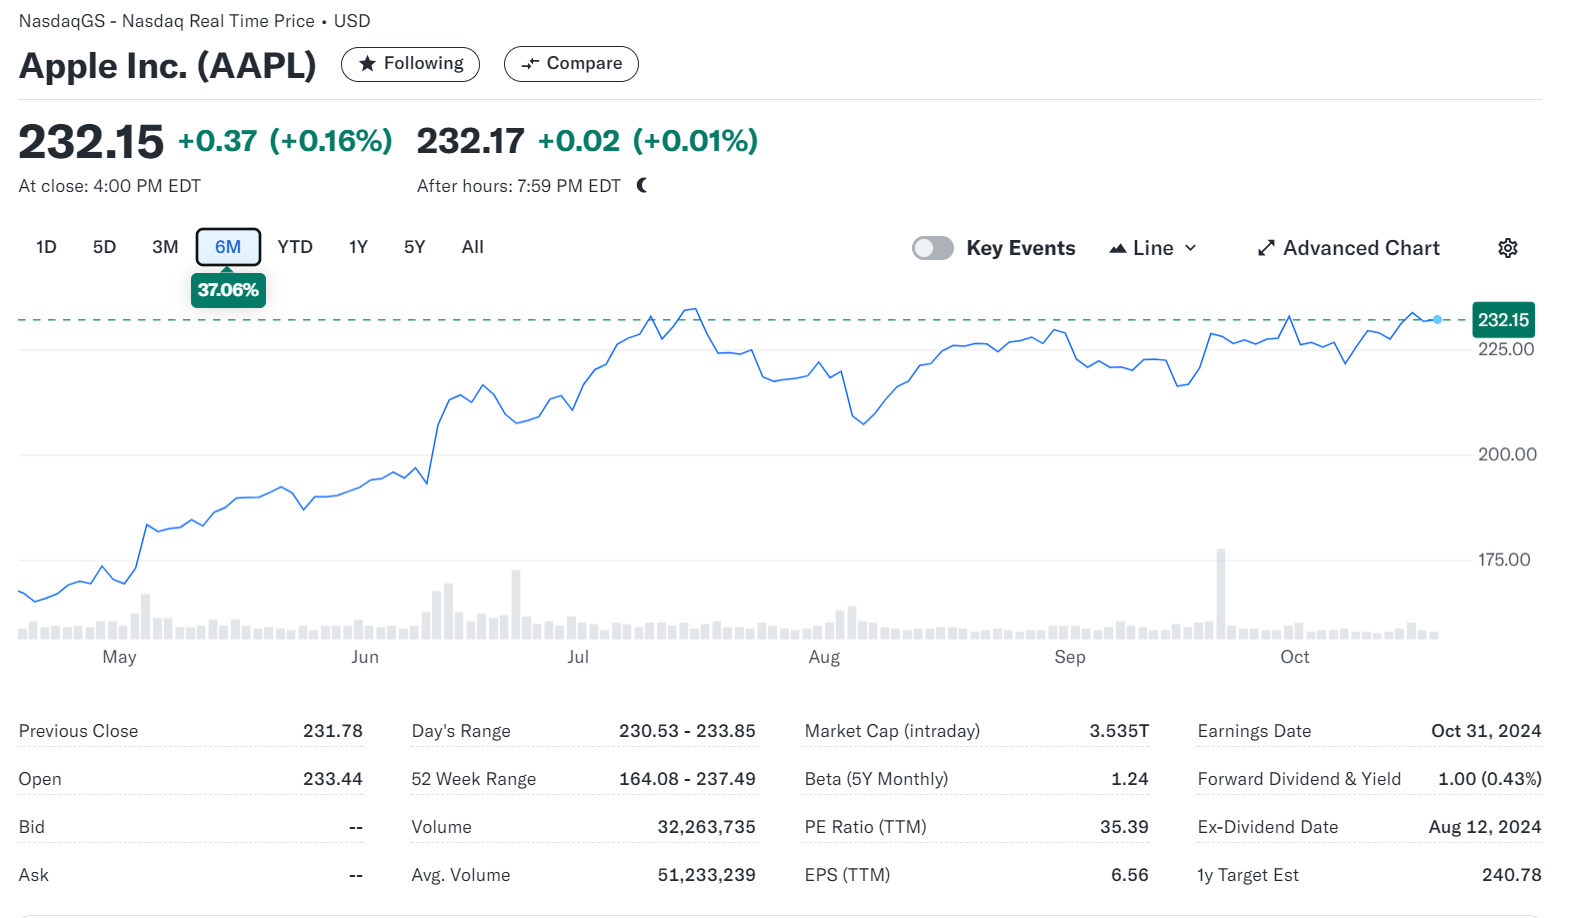The image size is (1577, 918).
Task: Click the Market Cap value 3.535T
Action: 1119,731
